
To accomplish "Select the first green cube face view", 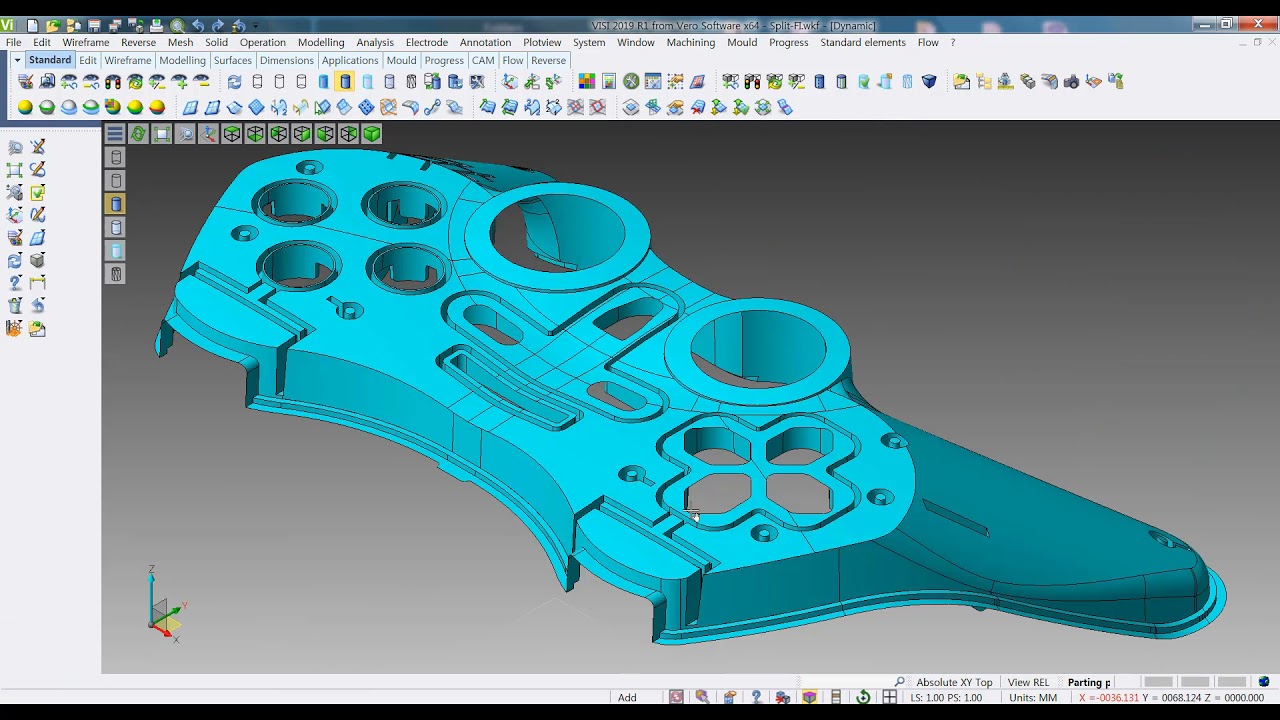I will click(x=232, y=134).
